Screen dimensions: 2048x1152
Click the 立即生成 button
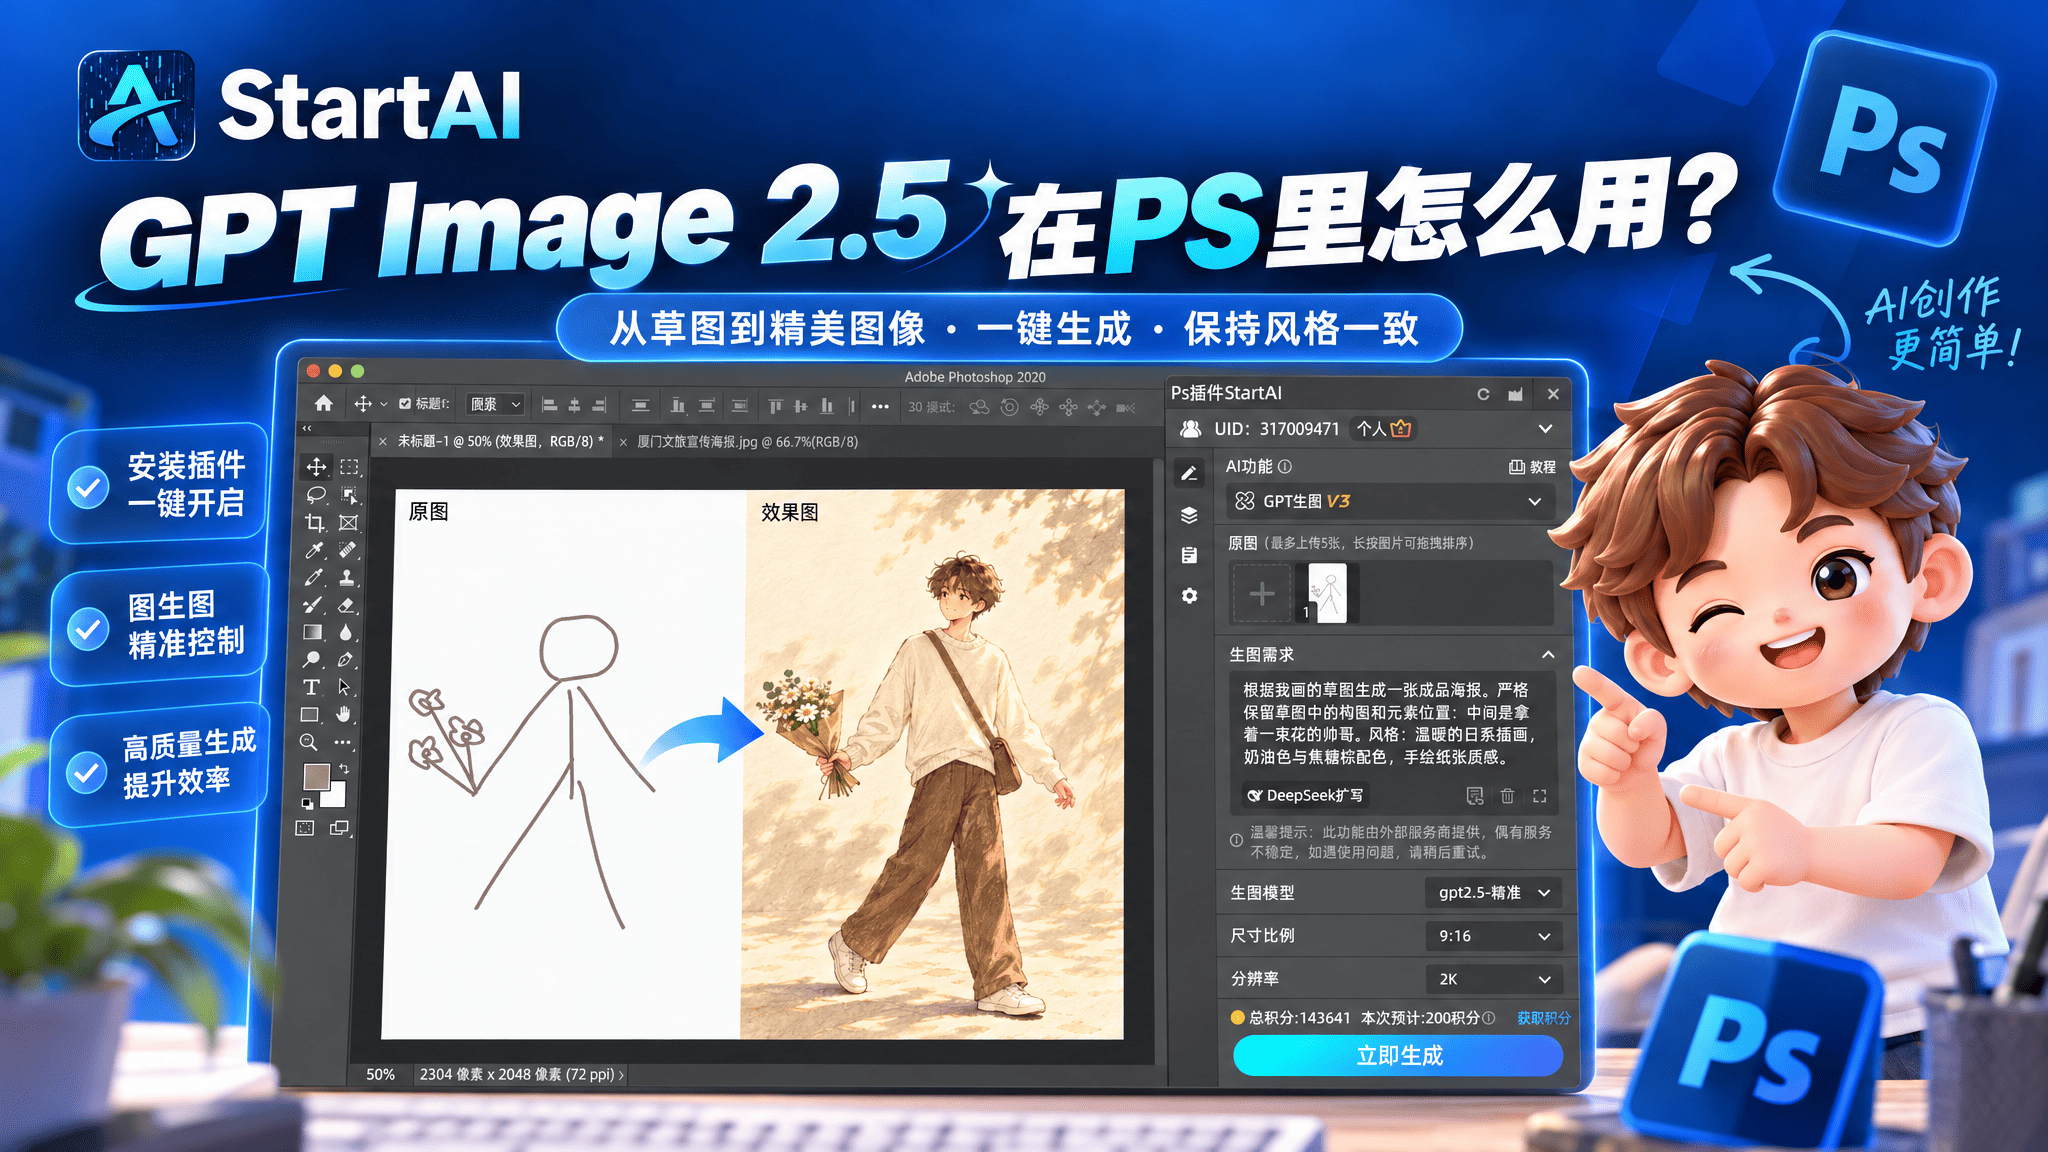[1398, 1056]
